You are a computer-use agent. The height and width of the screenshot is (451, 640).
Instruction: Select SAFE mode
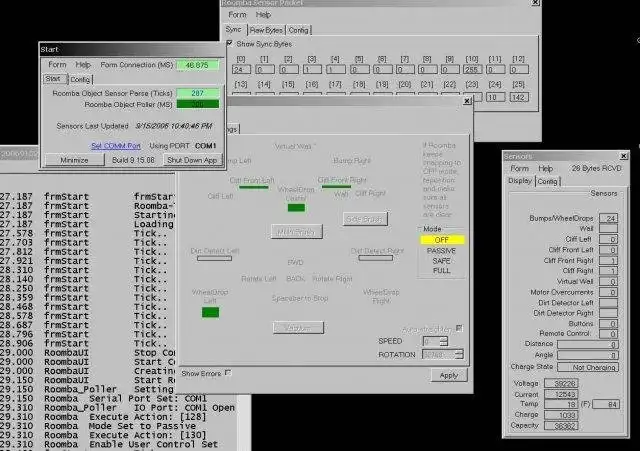pyautogui.click(x=442, y=261)
